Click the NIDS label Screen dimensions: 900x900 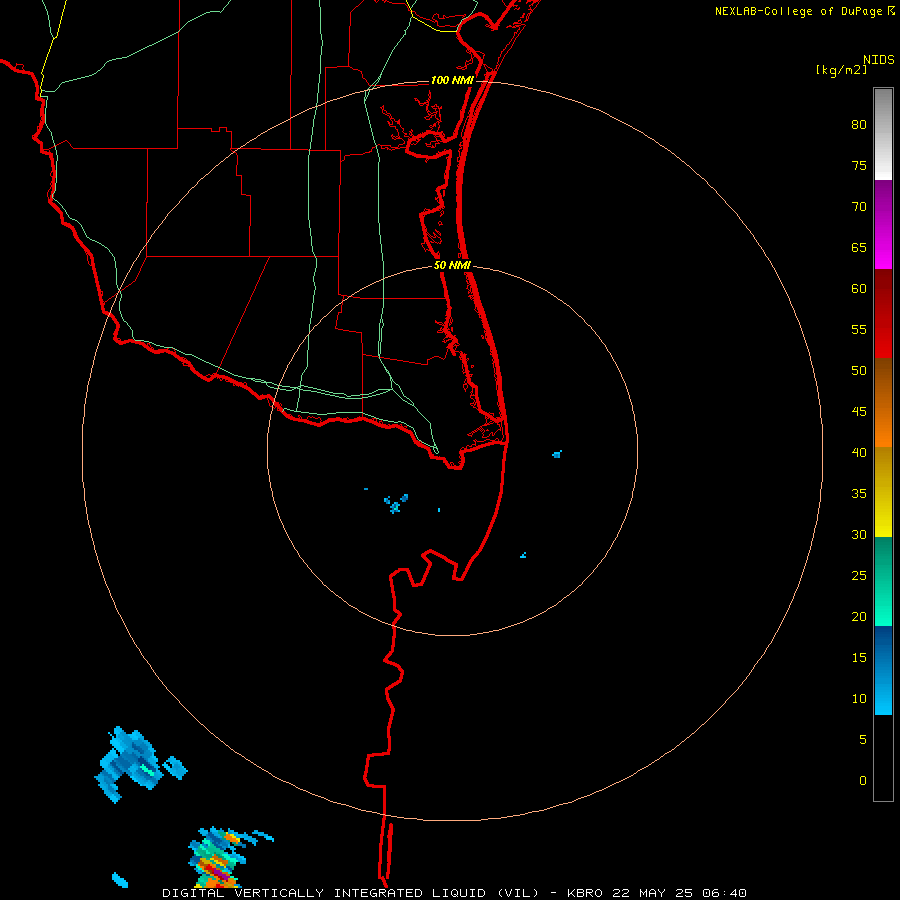pos(879,60)
